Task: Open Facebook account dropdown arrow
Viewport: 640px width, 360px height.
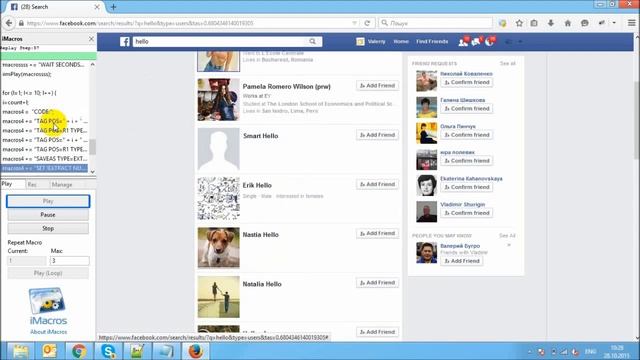Action: 520,42
